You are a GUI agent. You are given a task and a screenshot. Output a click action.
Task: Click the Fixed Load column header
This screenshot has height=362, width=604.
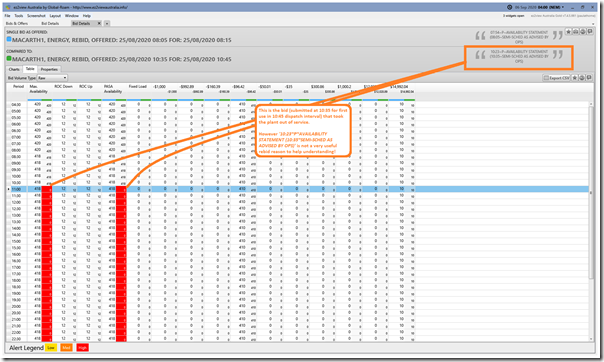click(x=138, y=86)
